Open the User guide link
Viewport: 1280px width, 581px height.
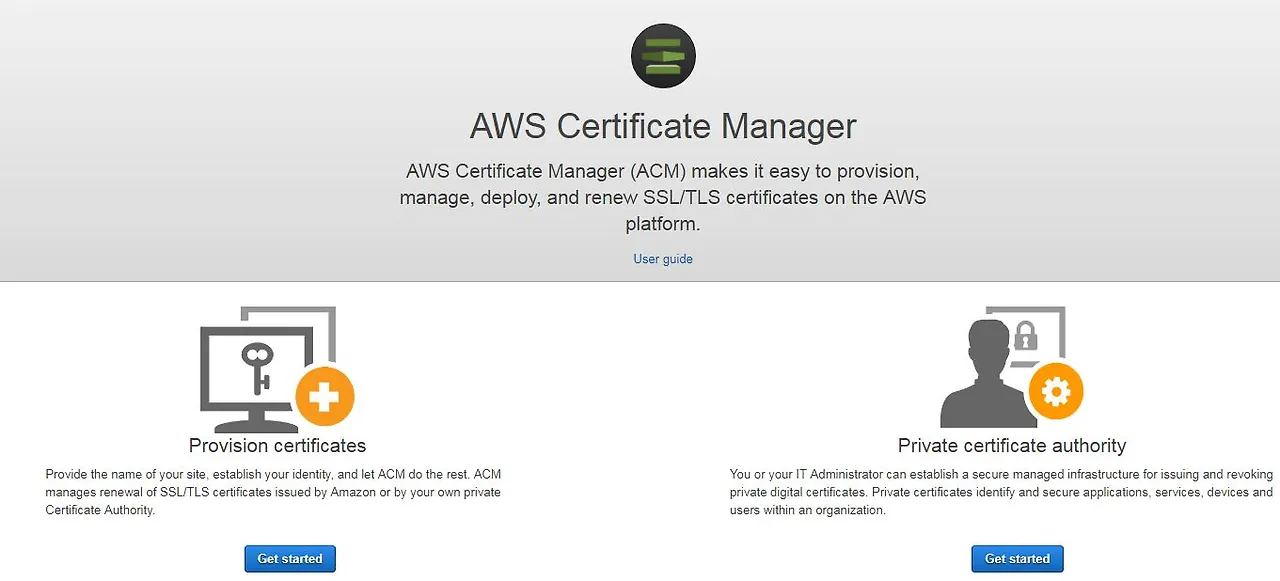point(663,259)
